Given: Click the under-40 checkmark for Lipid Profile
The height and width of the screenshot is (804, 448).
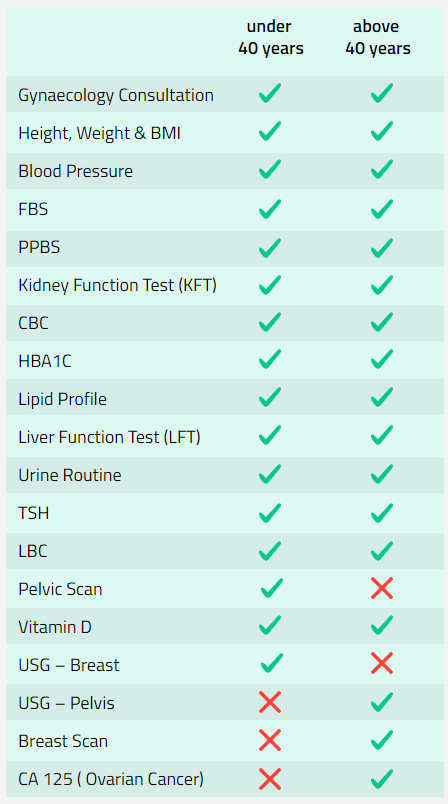Looking at the screenshot, I should coord(270,397).
